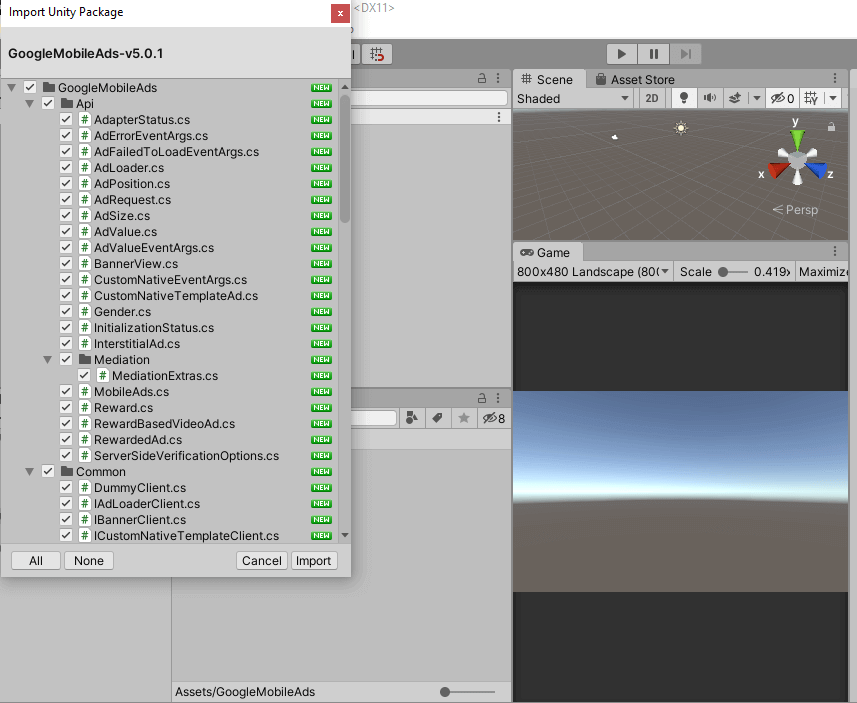This screenshot has height=703, width=857.
Task: Click the Hierarchy panel lock icon
Action: pos(482,78)
